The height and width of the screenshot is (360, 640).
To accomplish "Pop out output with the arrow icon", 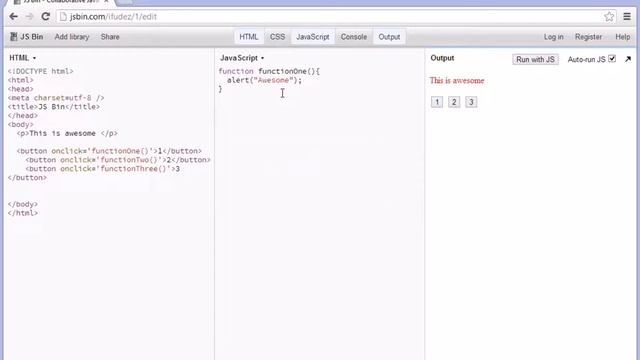I will click(628, 59).
